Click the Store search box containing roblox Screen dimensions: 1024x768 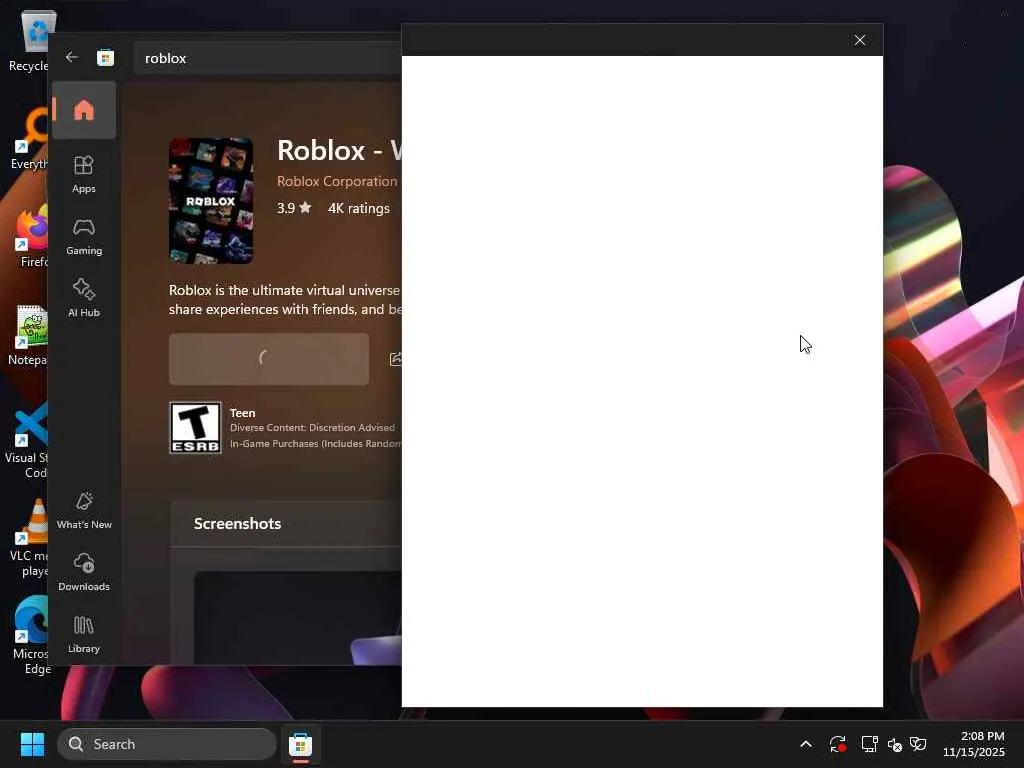[x=268, y=58]
